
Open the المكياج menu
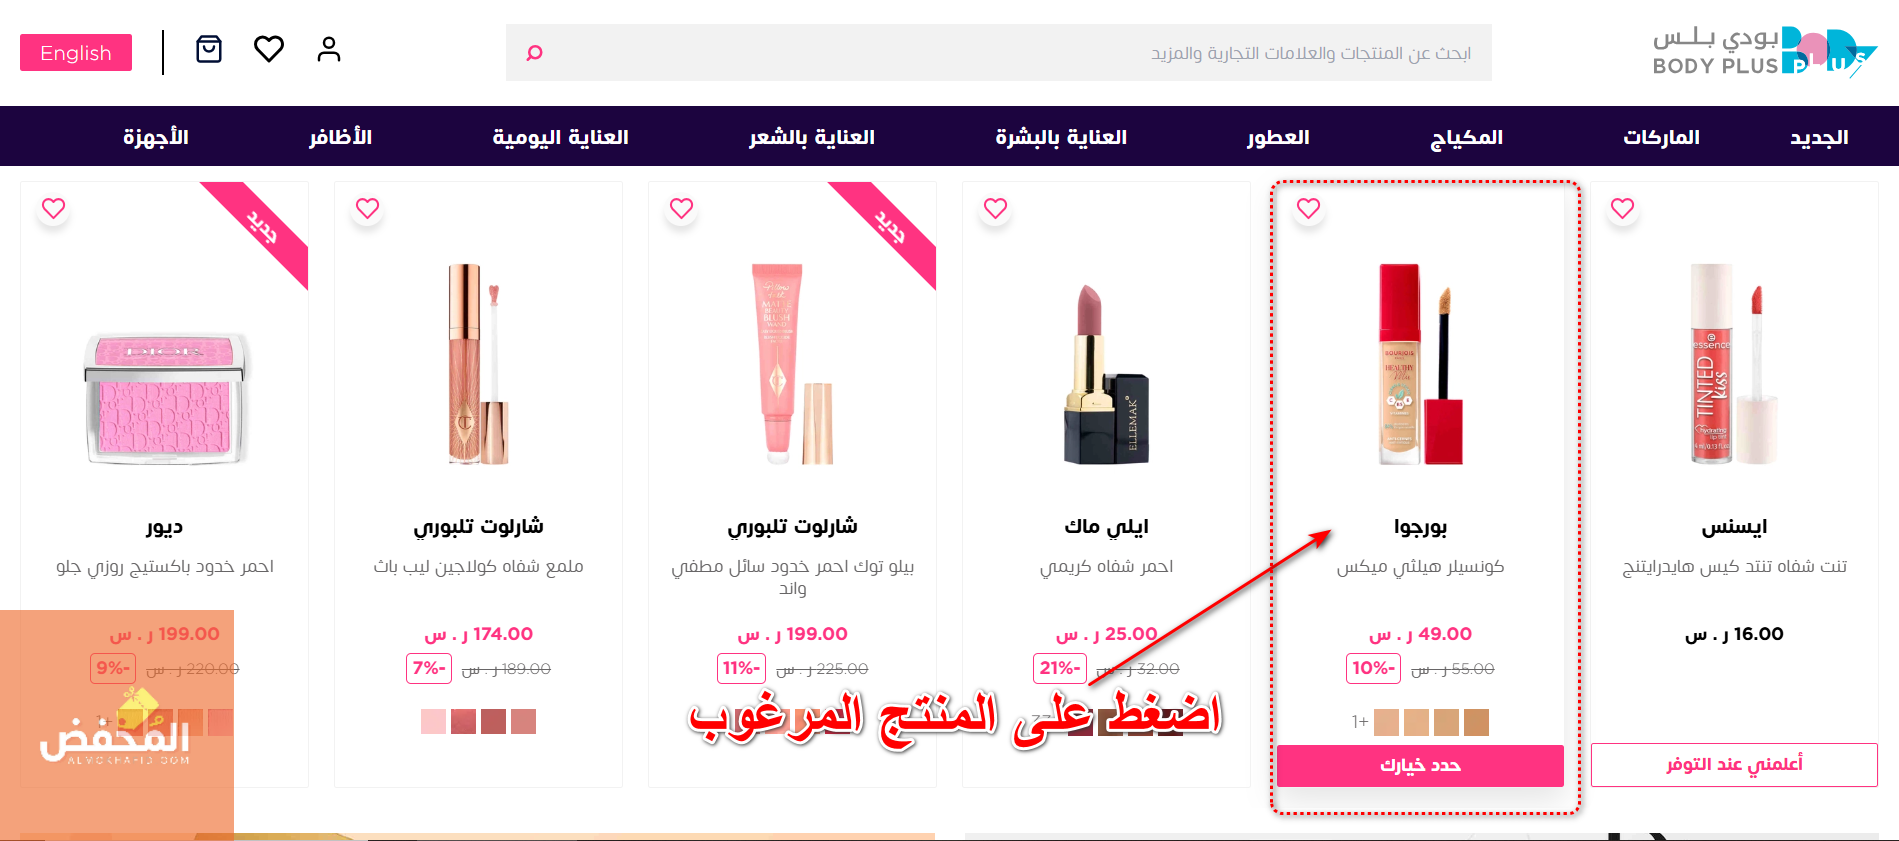coord(1466,137)
